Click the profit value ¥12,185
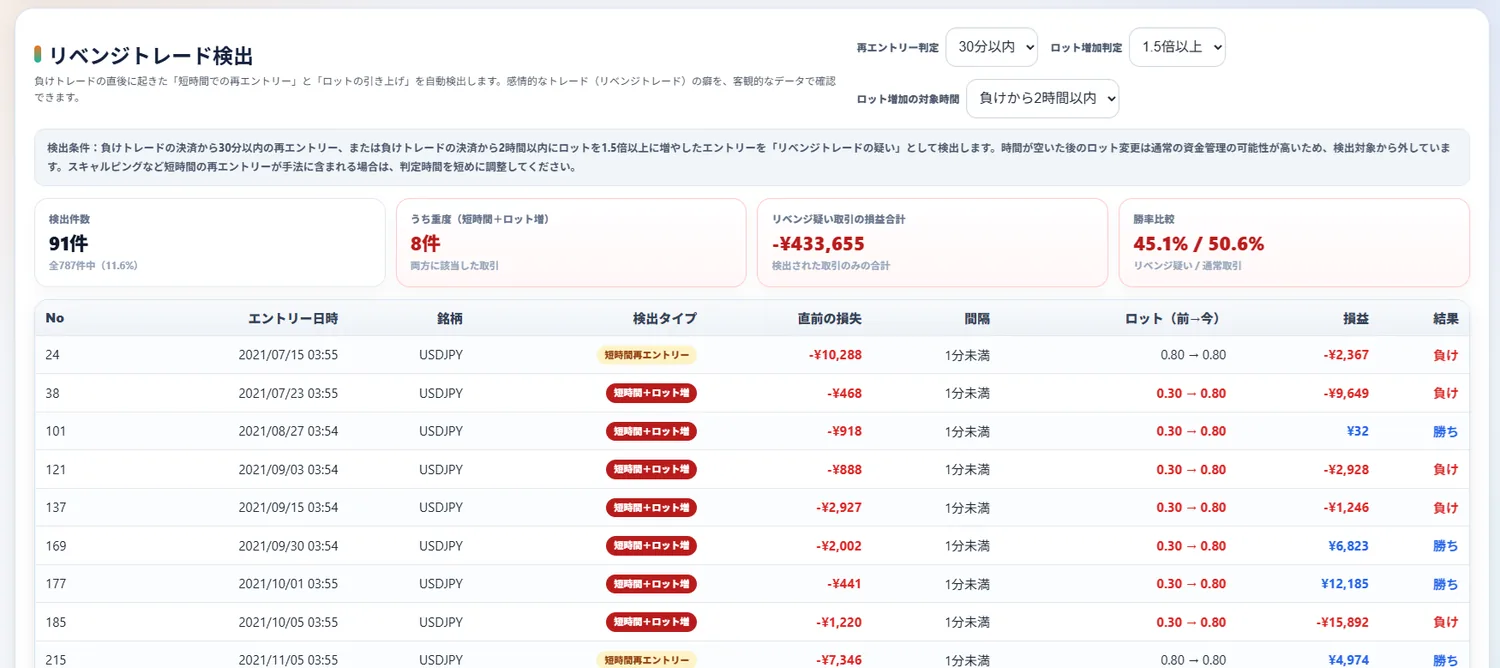Screen dimensions: 1500x668 (1345, 584)
